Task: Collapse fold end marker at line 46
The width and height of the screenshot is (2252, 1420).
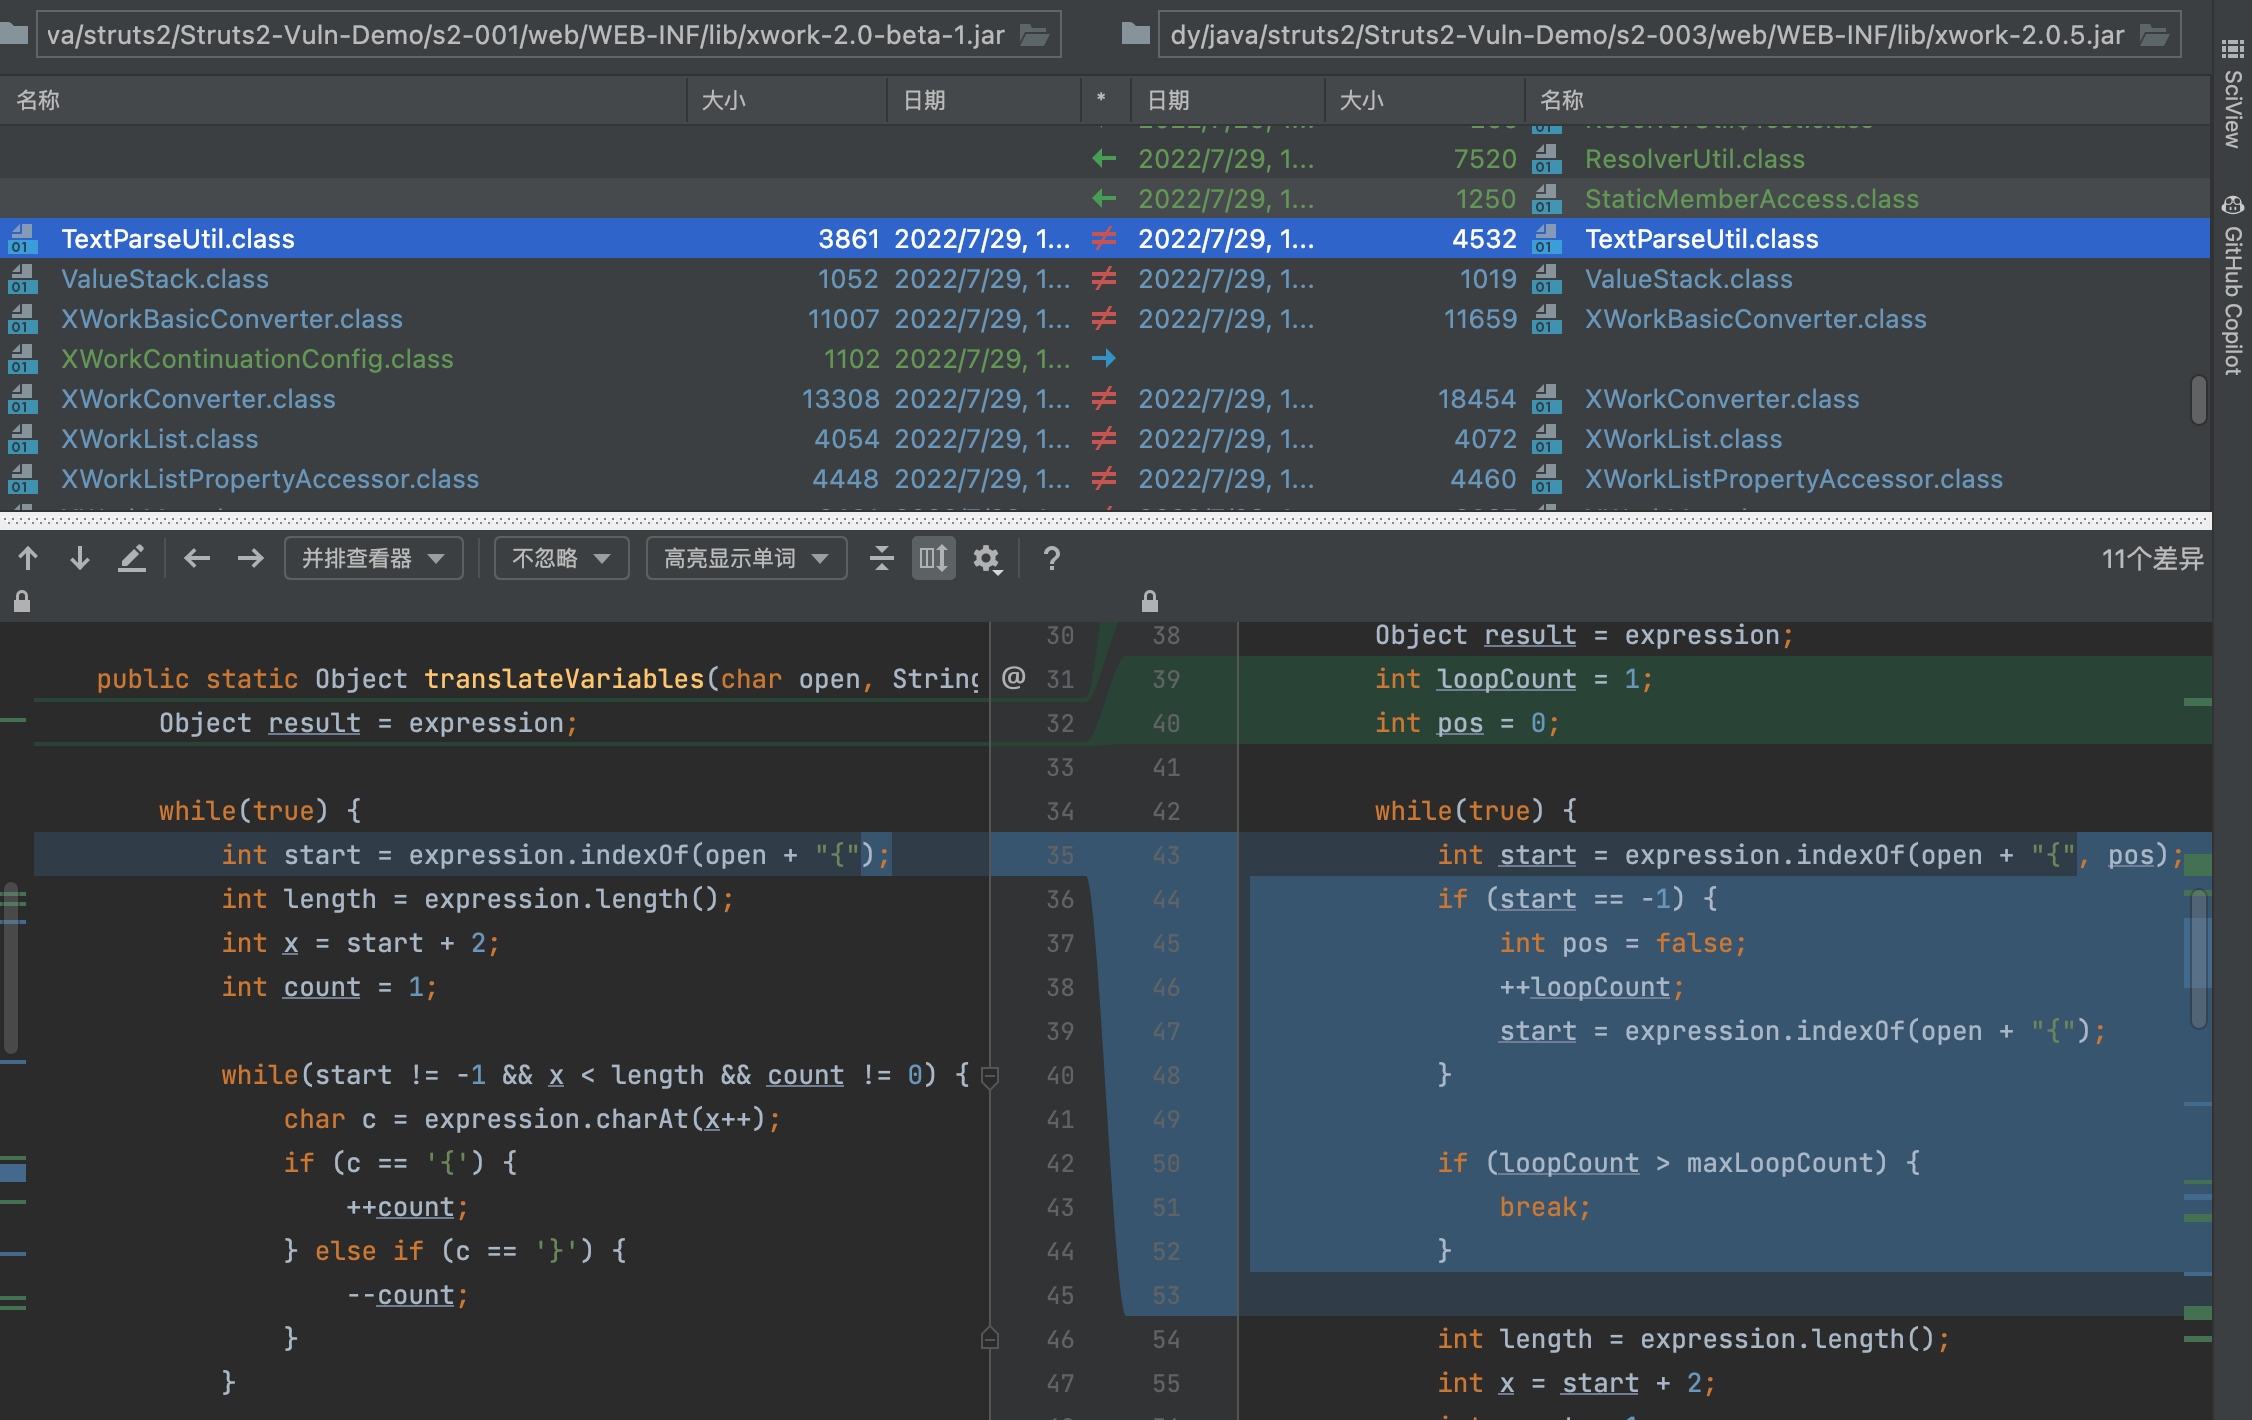Action: coord(990,1338)
